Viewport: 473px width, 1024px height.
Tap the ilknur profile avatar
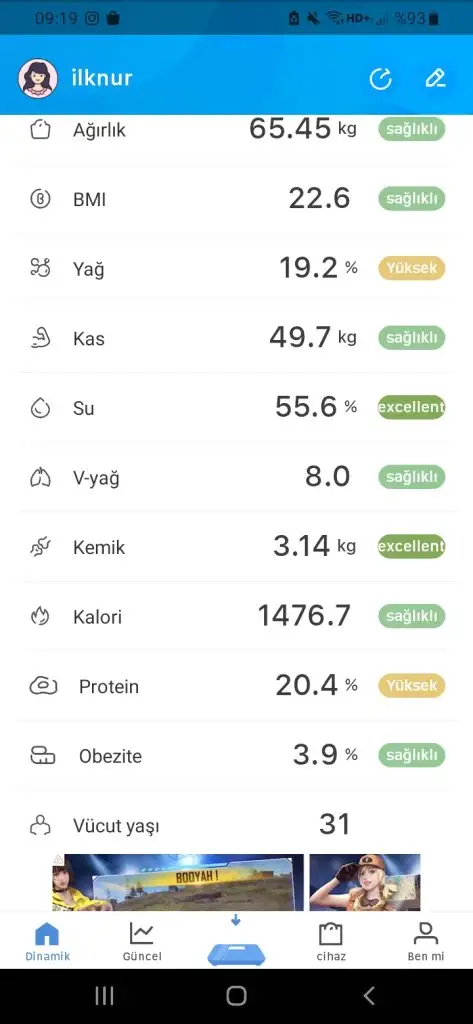pos(38,78)
